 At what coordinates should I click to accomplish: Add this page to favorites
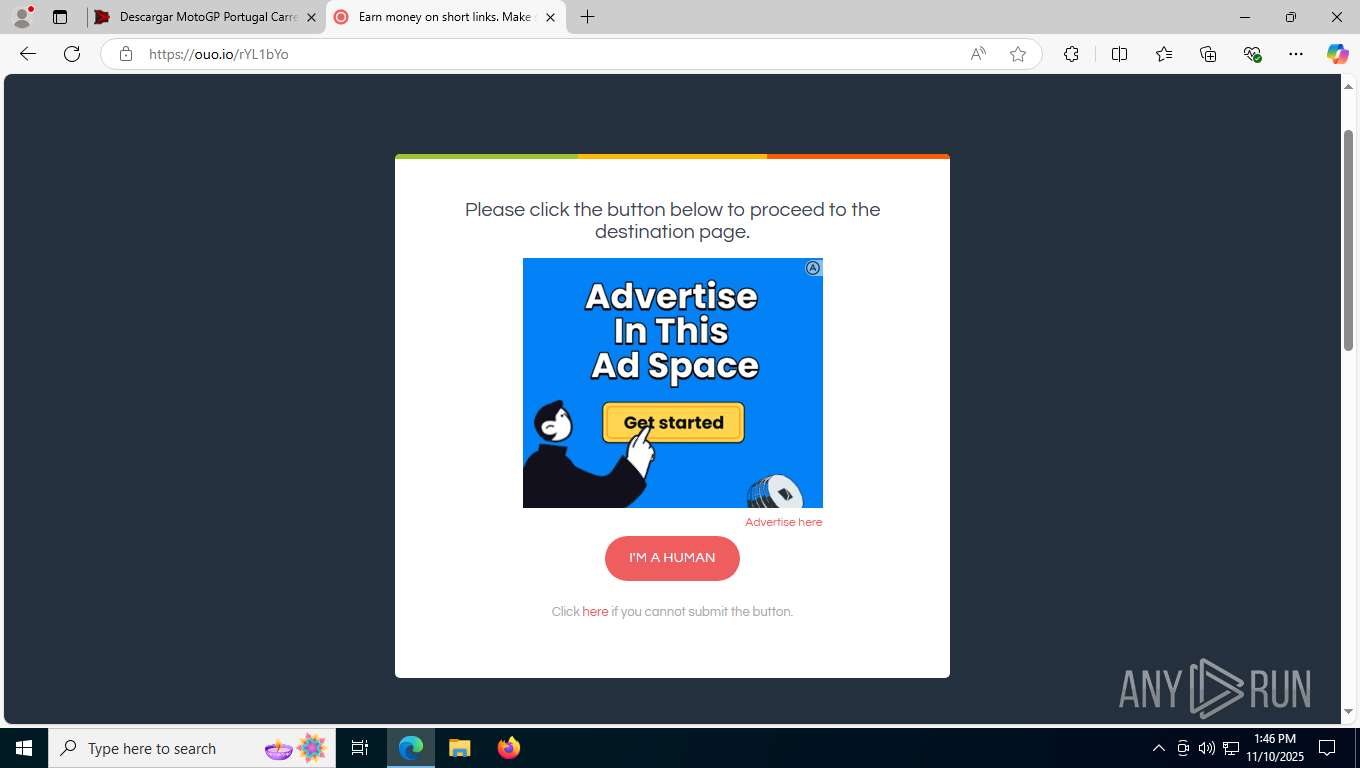(1018, 54)
